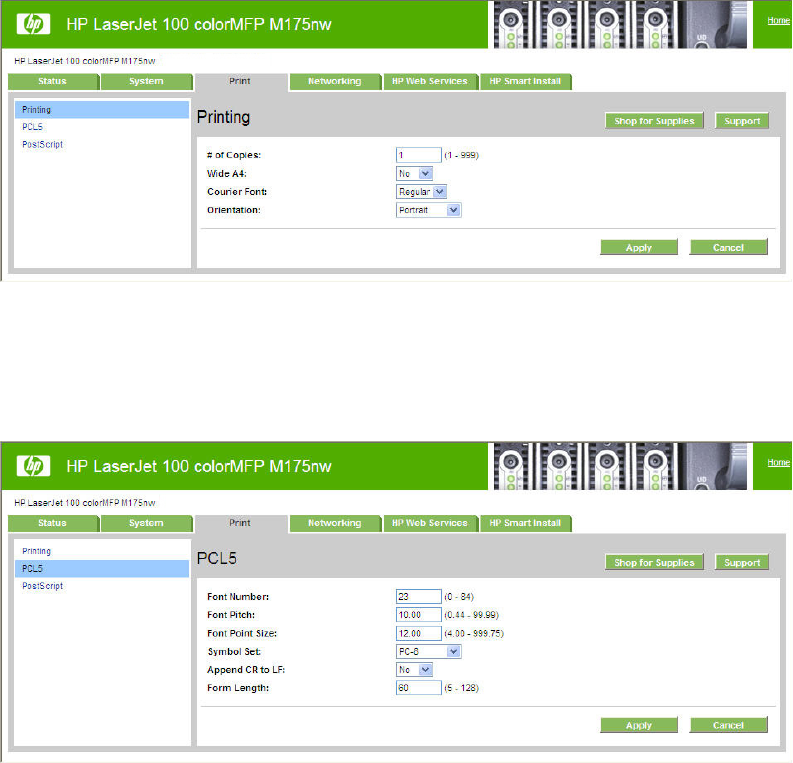Focus the Font Point Size input field

click(419, 633)
